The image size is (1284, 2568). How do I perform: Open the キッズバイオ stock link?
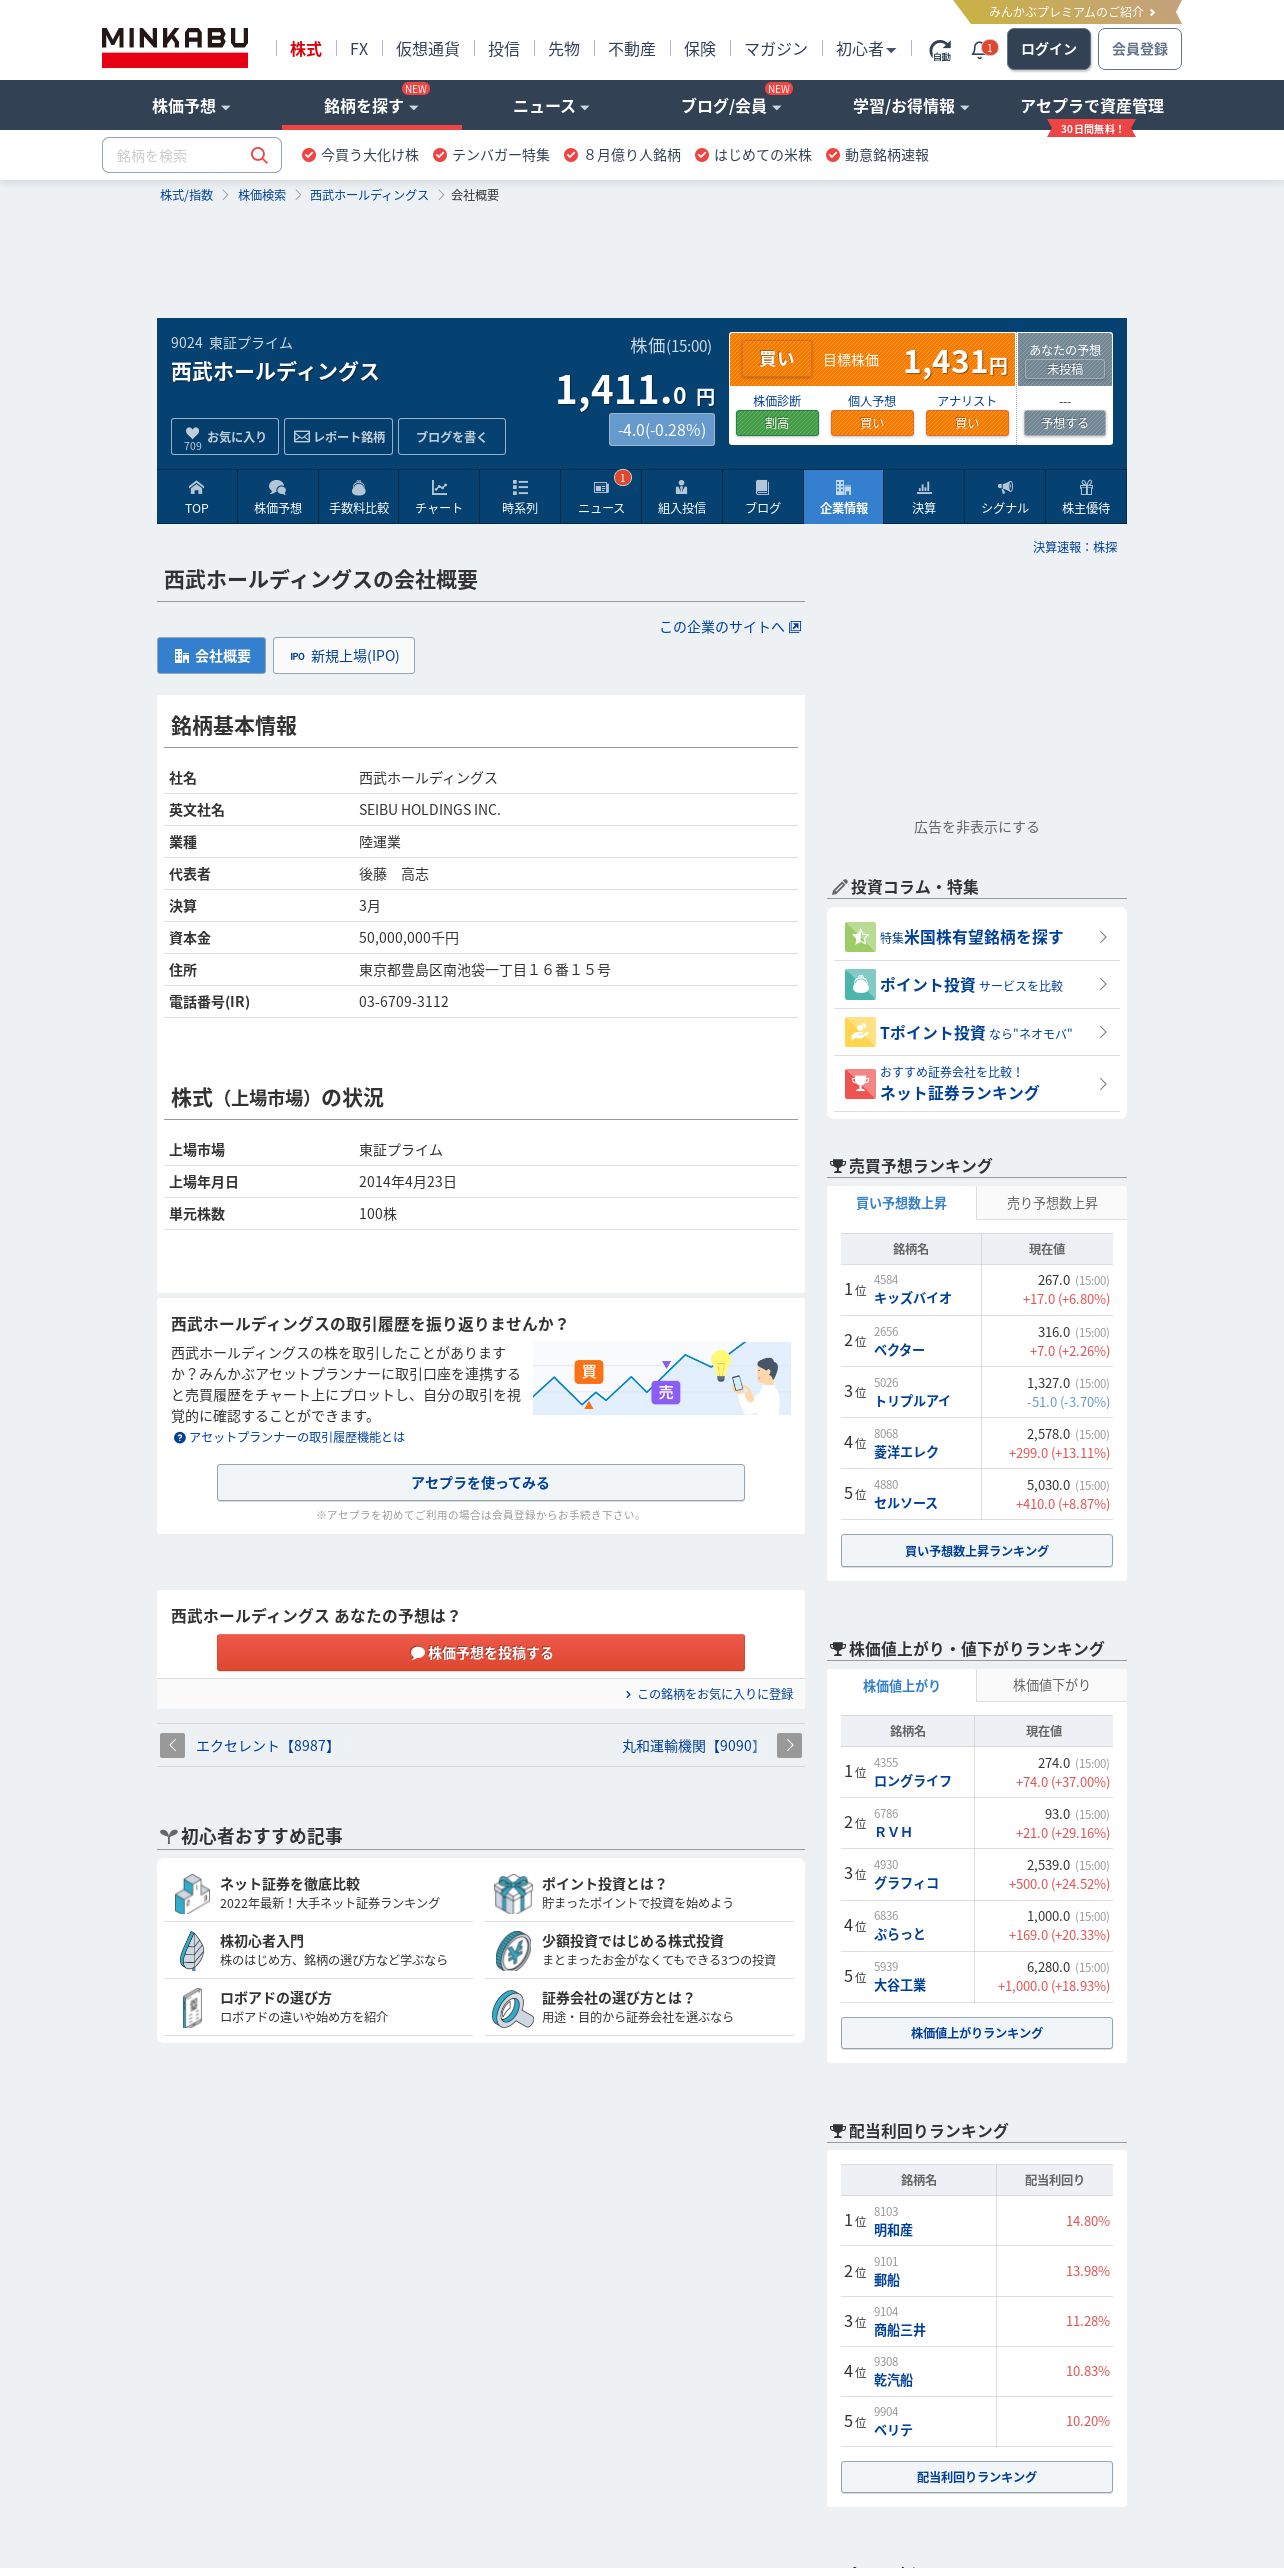[x=913, y=1298]
